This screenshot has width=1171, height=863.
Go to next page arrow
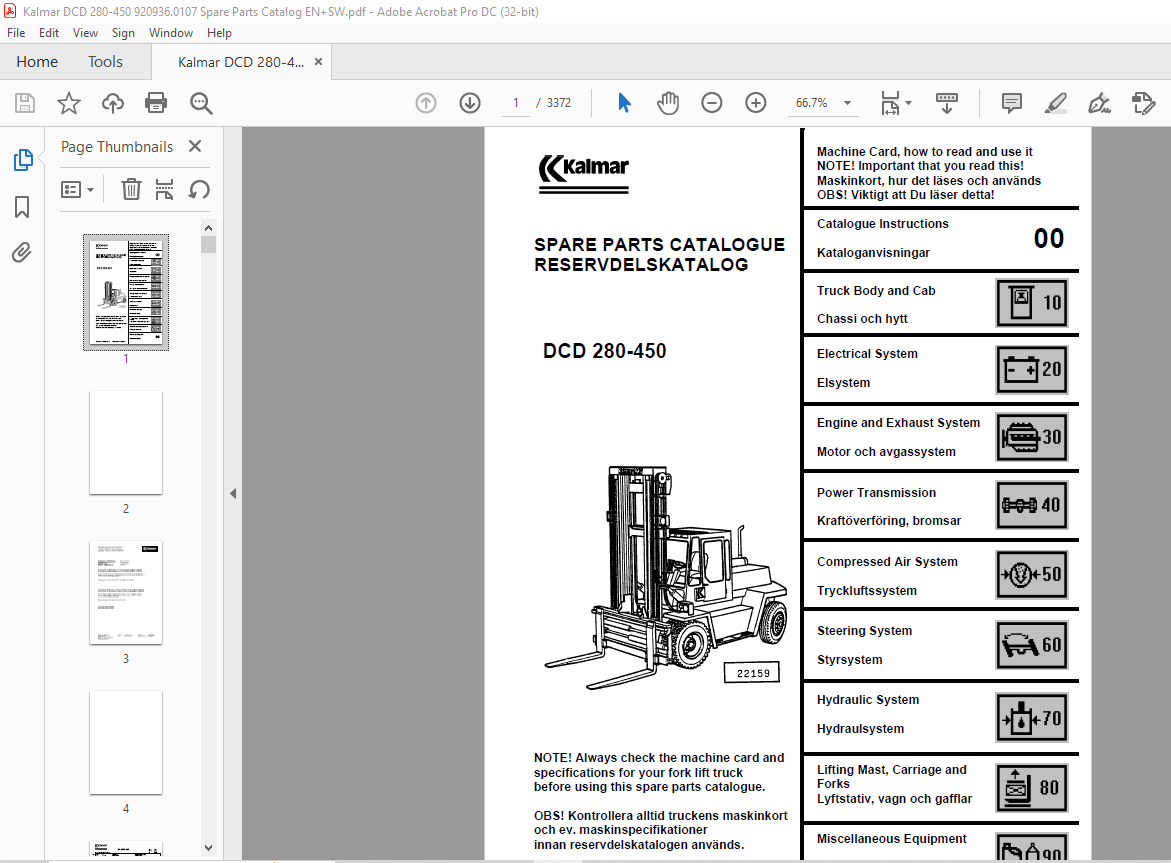click(470, 103)
